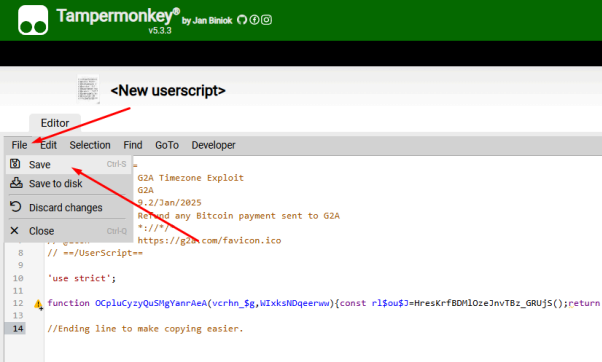Click line number 14 in gutter
The image size is (602, 362).
tap(18, 329)
